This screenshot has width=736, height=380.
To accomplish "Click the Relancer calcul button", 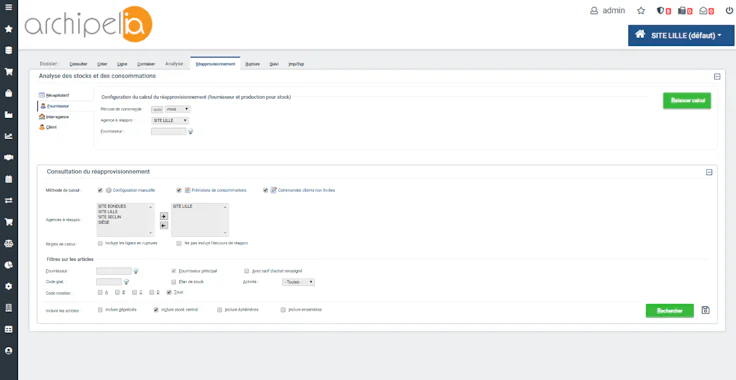I will click(687, 100).
